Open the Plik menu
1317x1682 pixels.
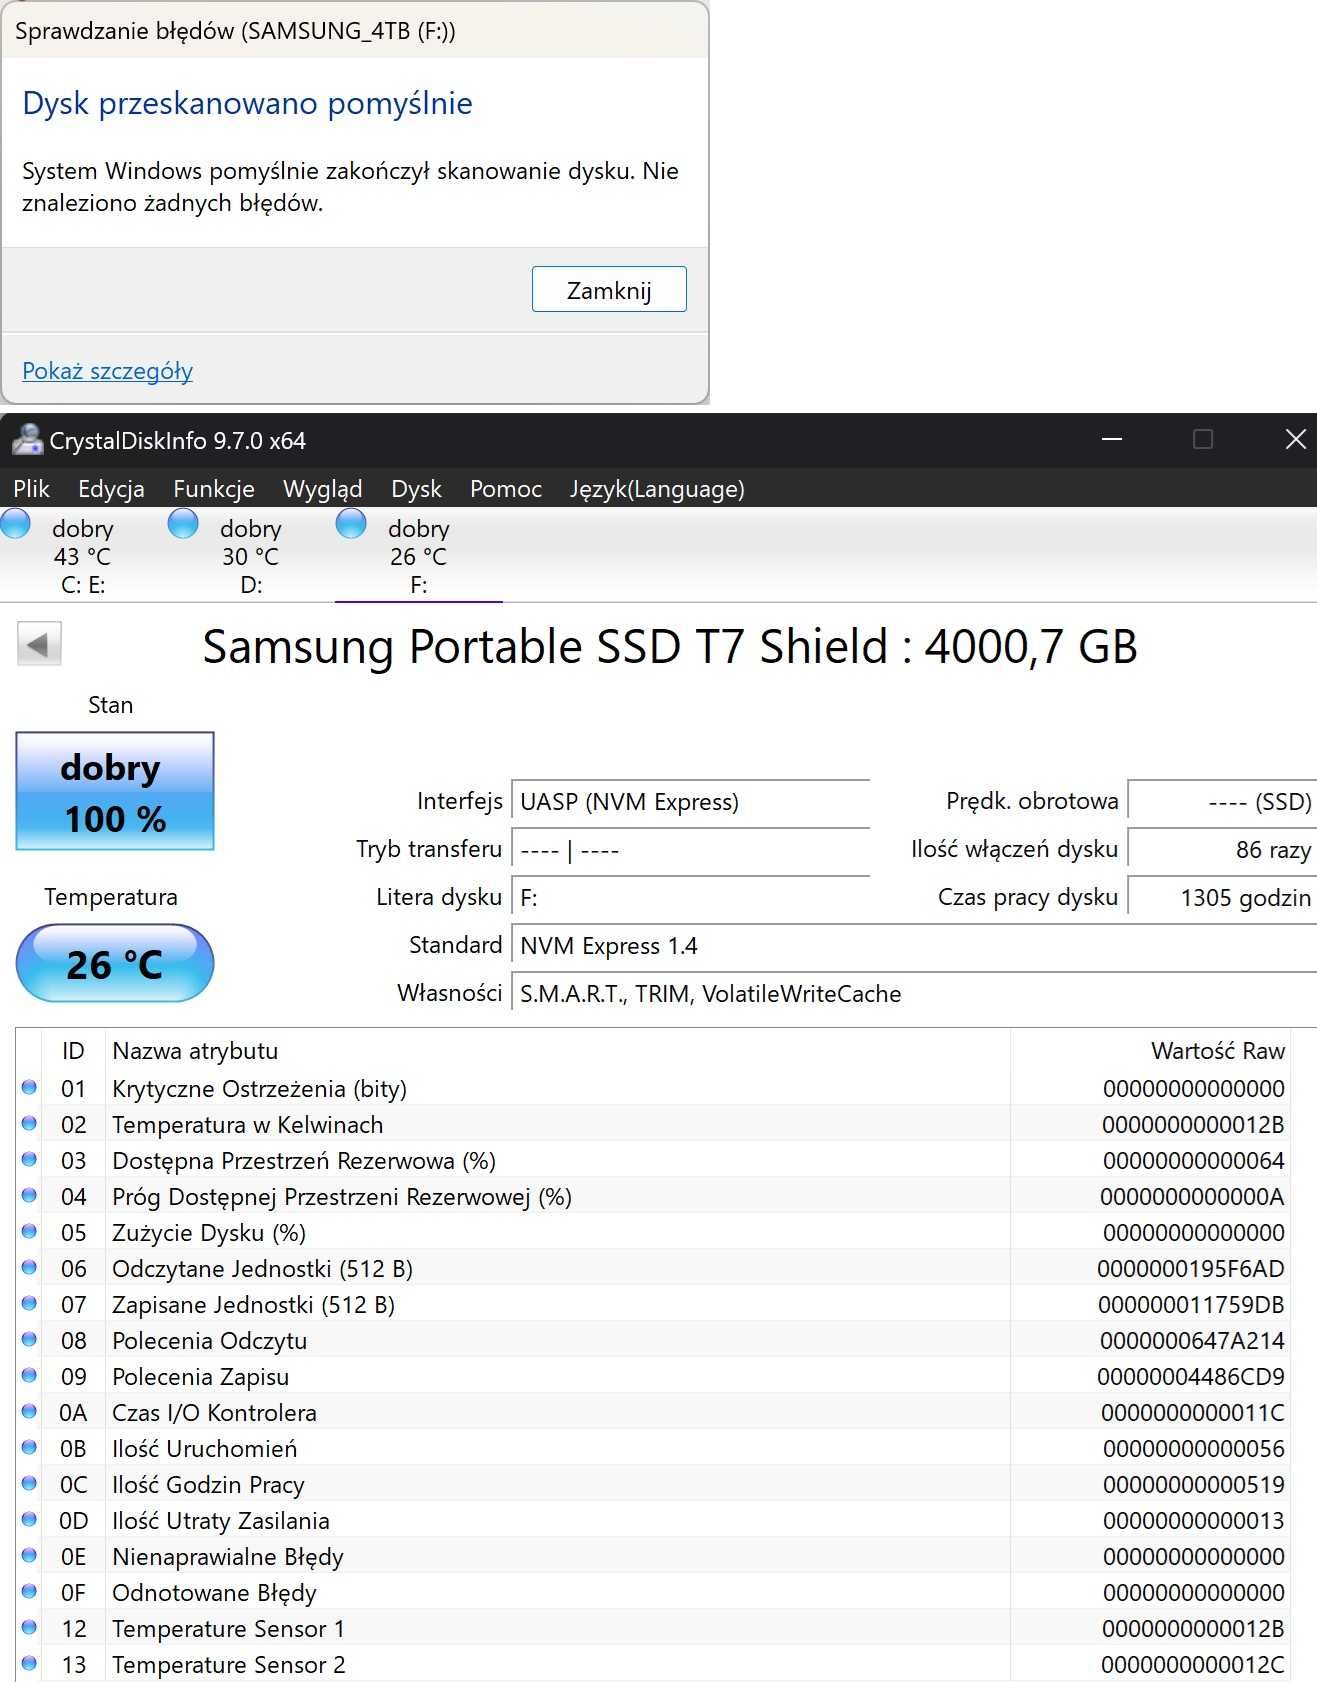31,489
